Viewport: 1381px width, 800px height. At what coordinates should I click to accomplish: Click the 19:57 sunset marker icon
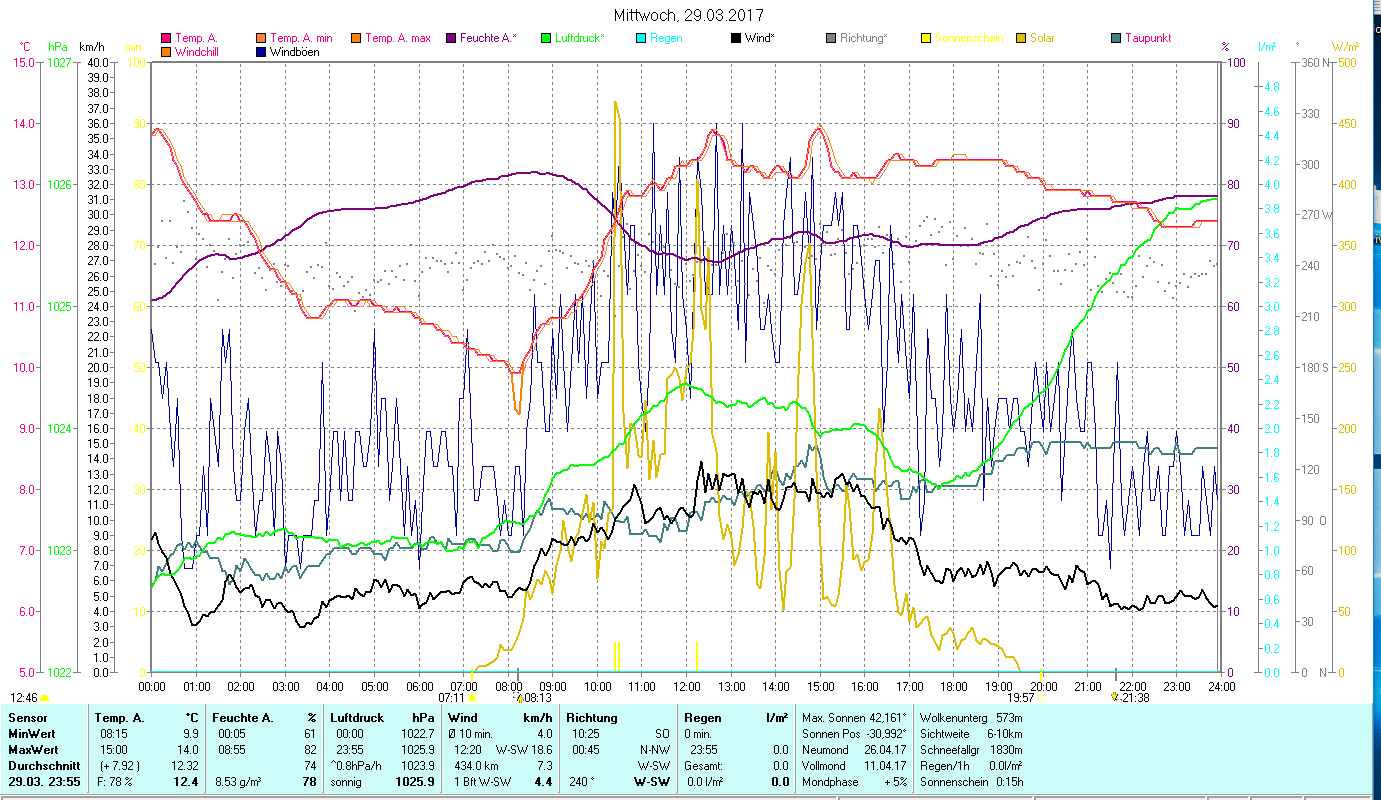(1041, 698)
